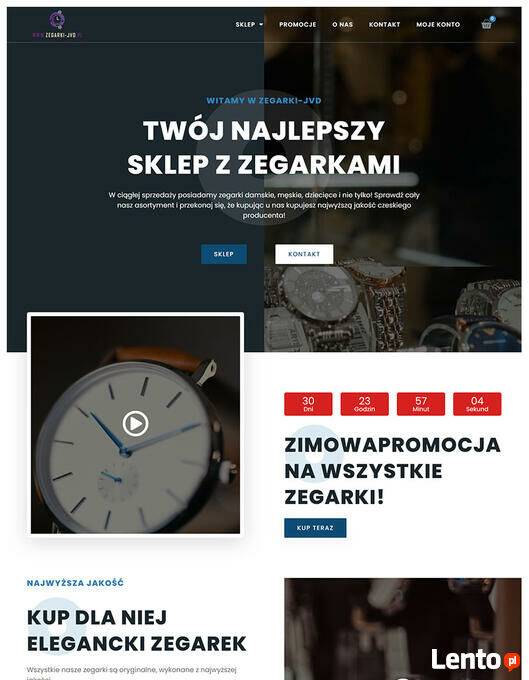Open MOJE KONTO account page
This screenshot has width=529, height=680.
point(438,24)
